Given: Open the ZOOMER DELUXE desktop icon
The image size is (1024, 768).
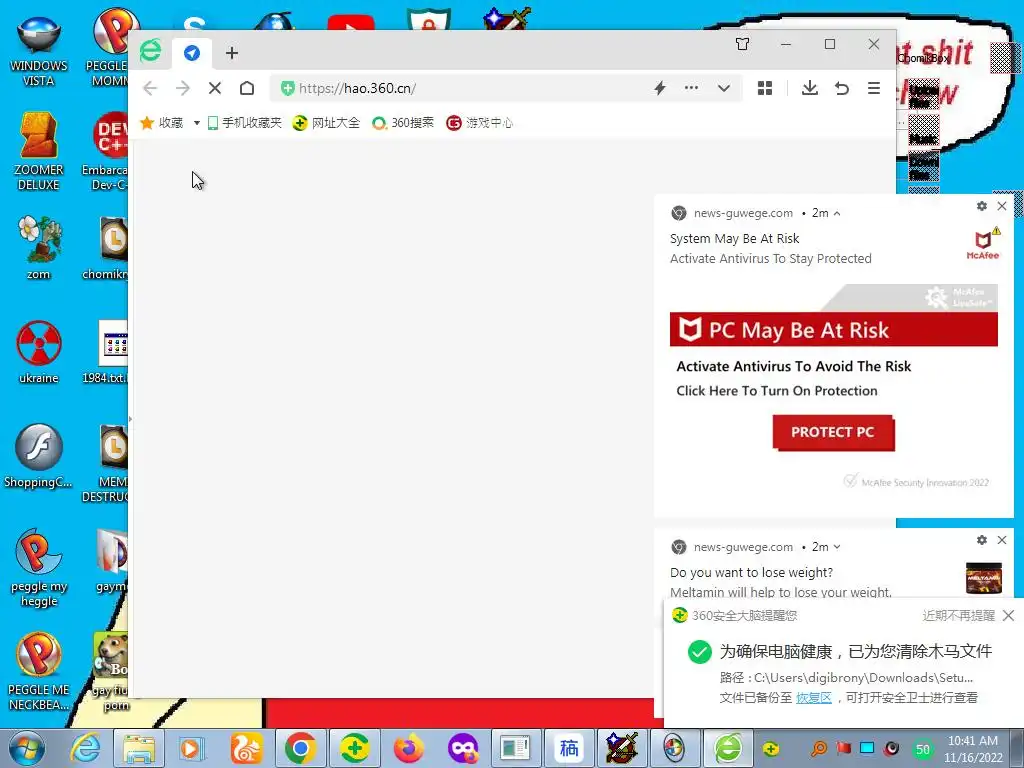Looking at the screenshot, I should point(39,151).
